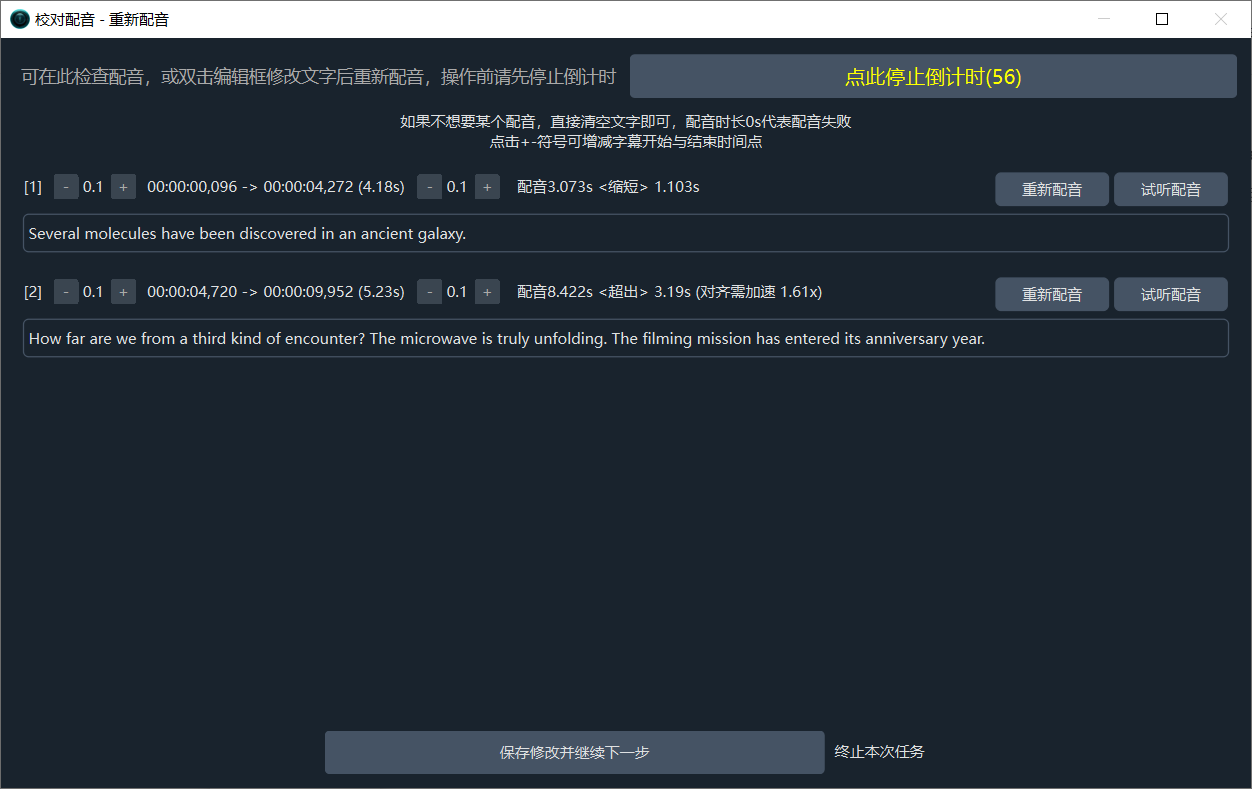This screenshot has height=789, width=1252.
Task: Edit the 'Several molecules' subtitle text box
Action: (x=625, y=234)
